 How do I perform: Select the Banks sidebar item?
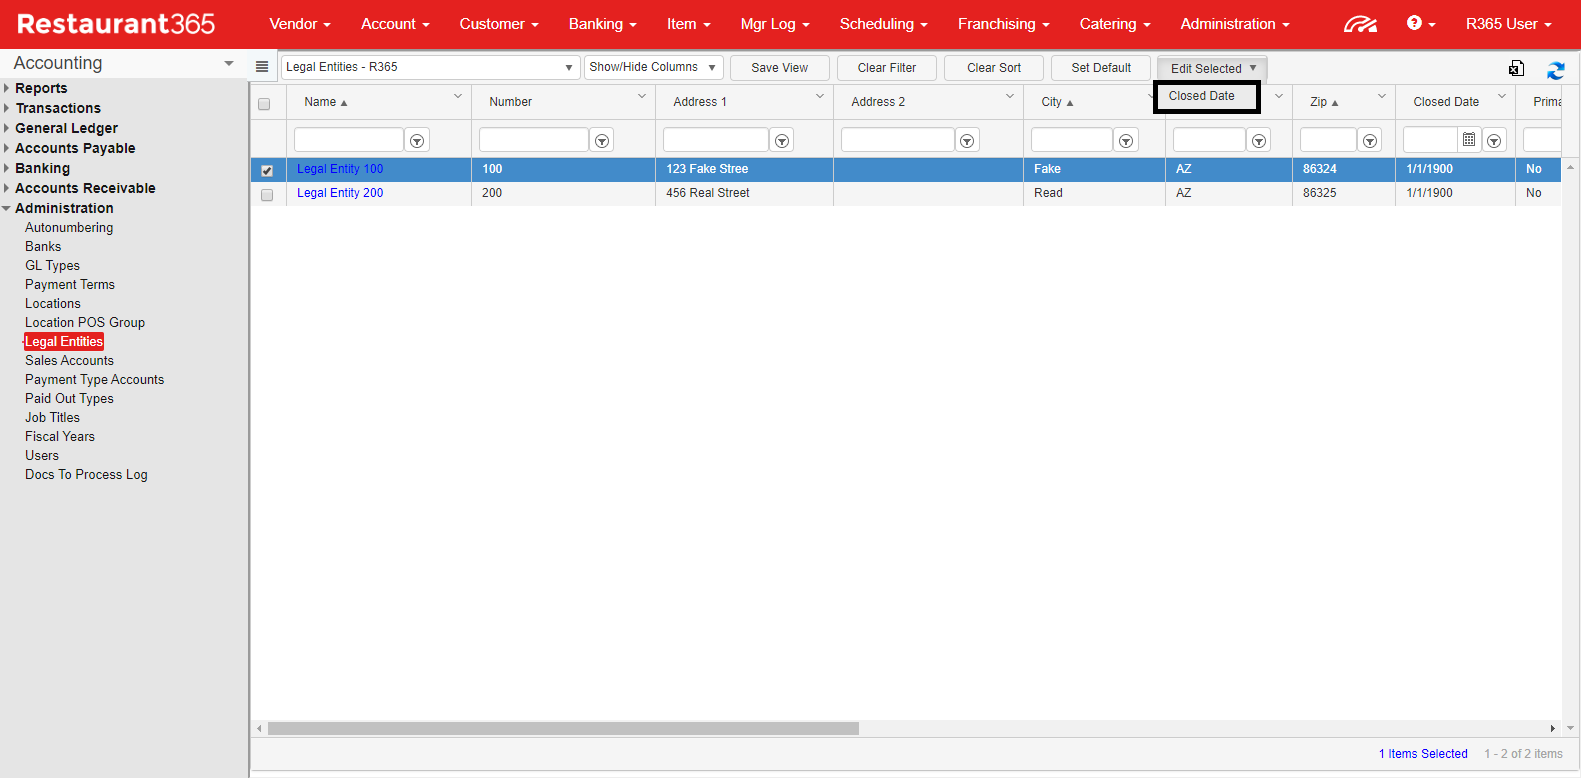43,247
